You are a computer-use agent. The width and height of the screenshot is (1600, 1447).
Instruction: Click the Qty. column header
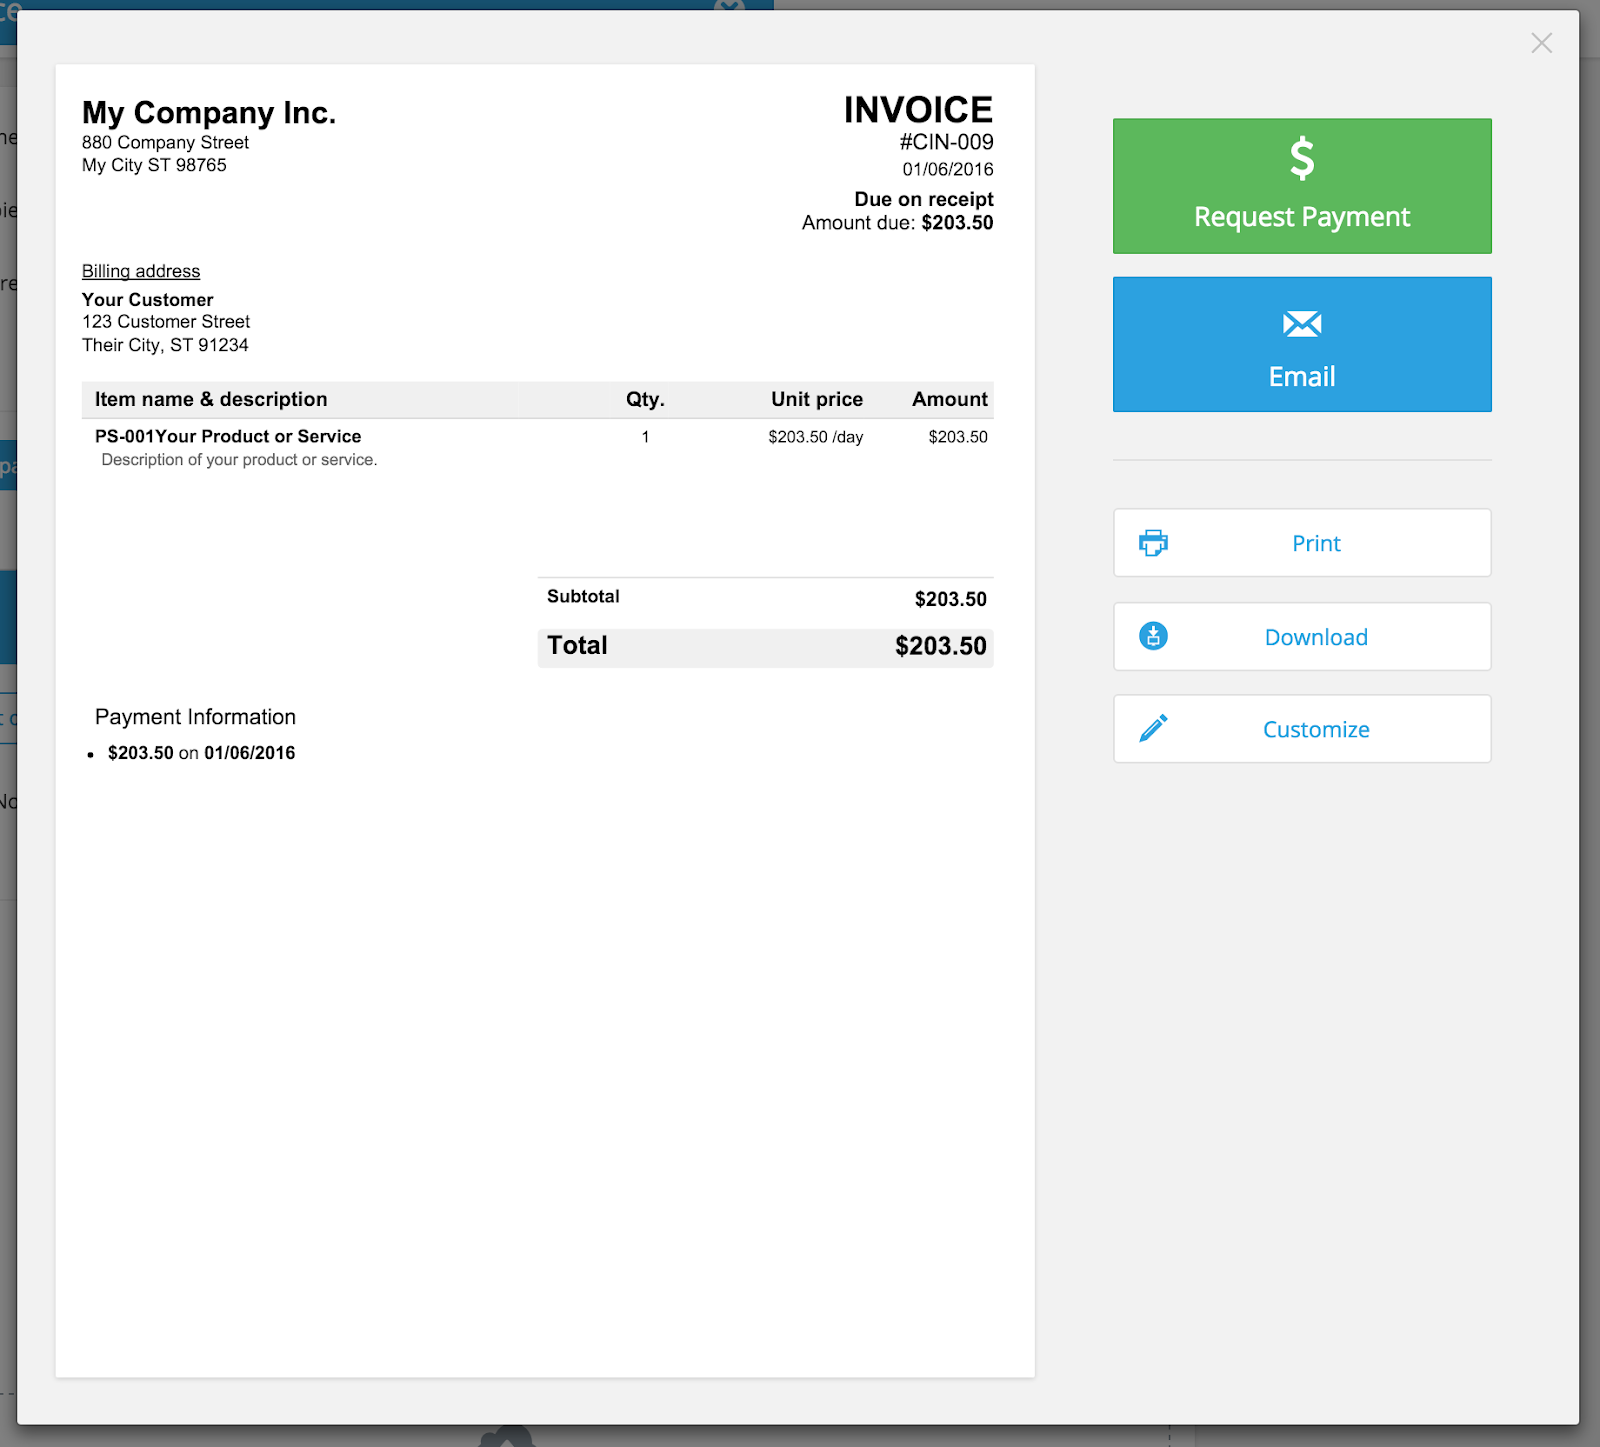[645, 399]
